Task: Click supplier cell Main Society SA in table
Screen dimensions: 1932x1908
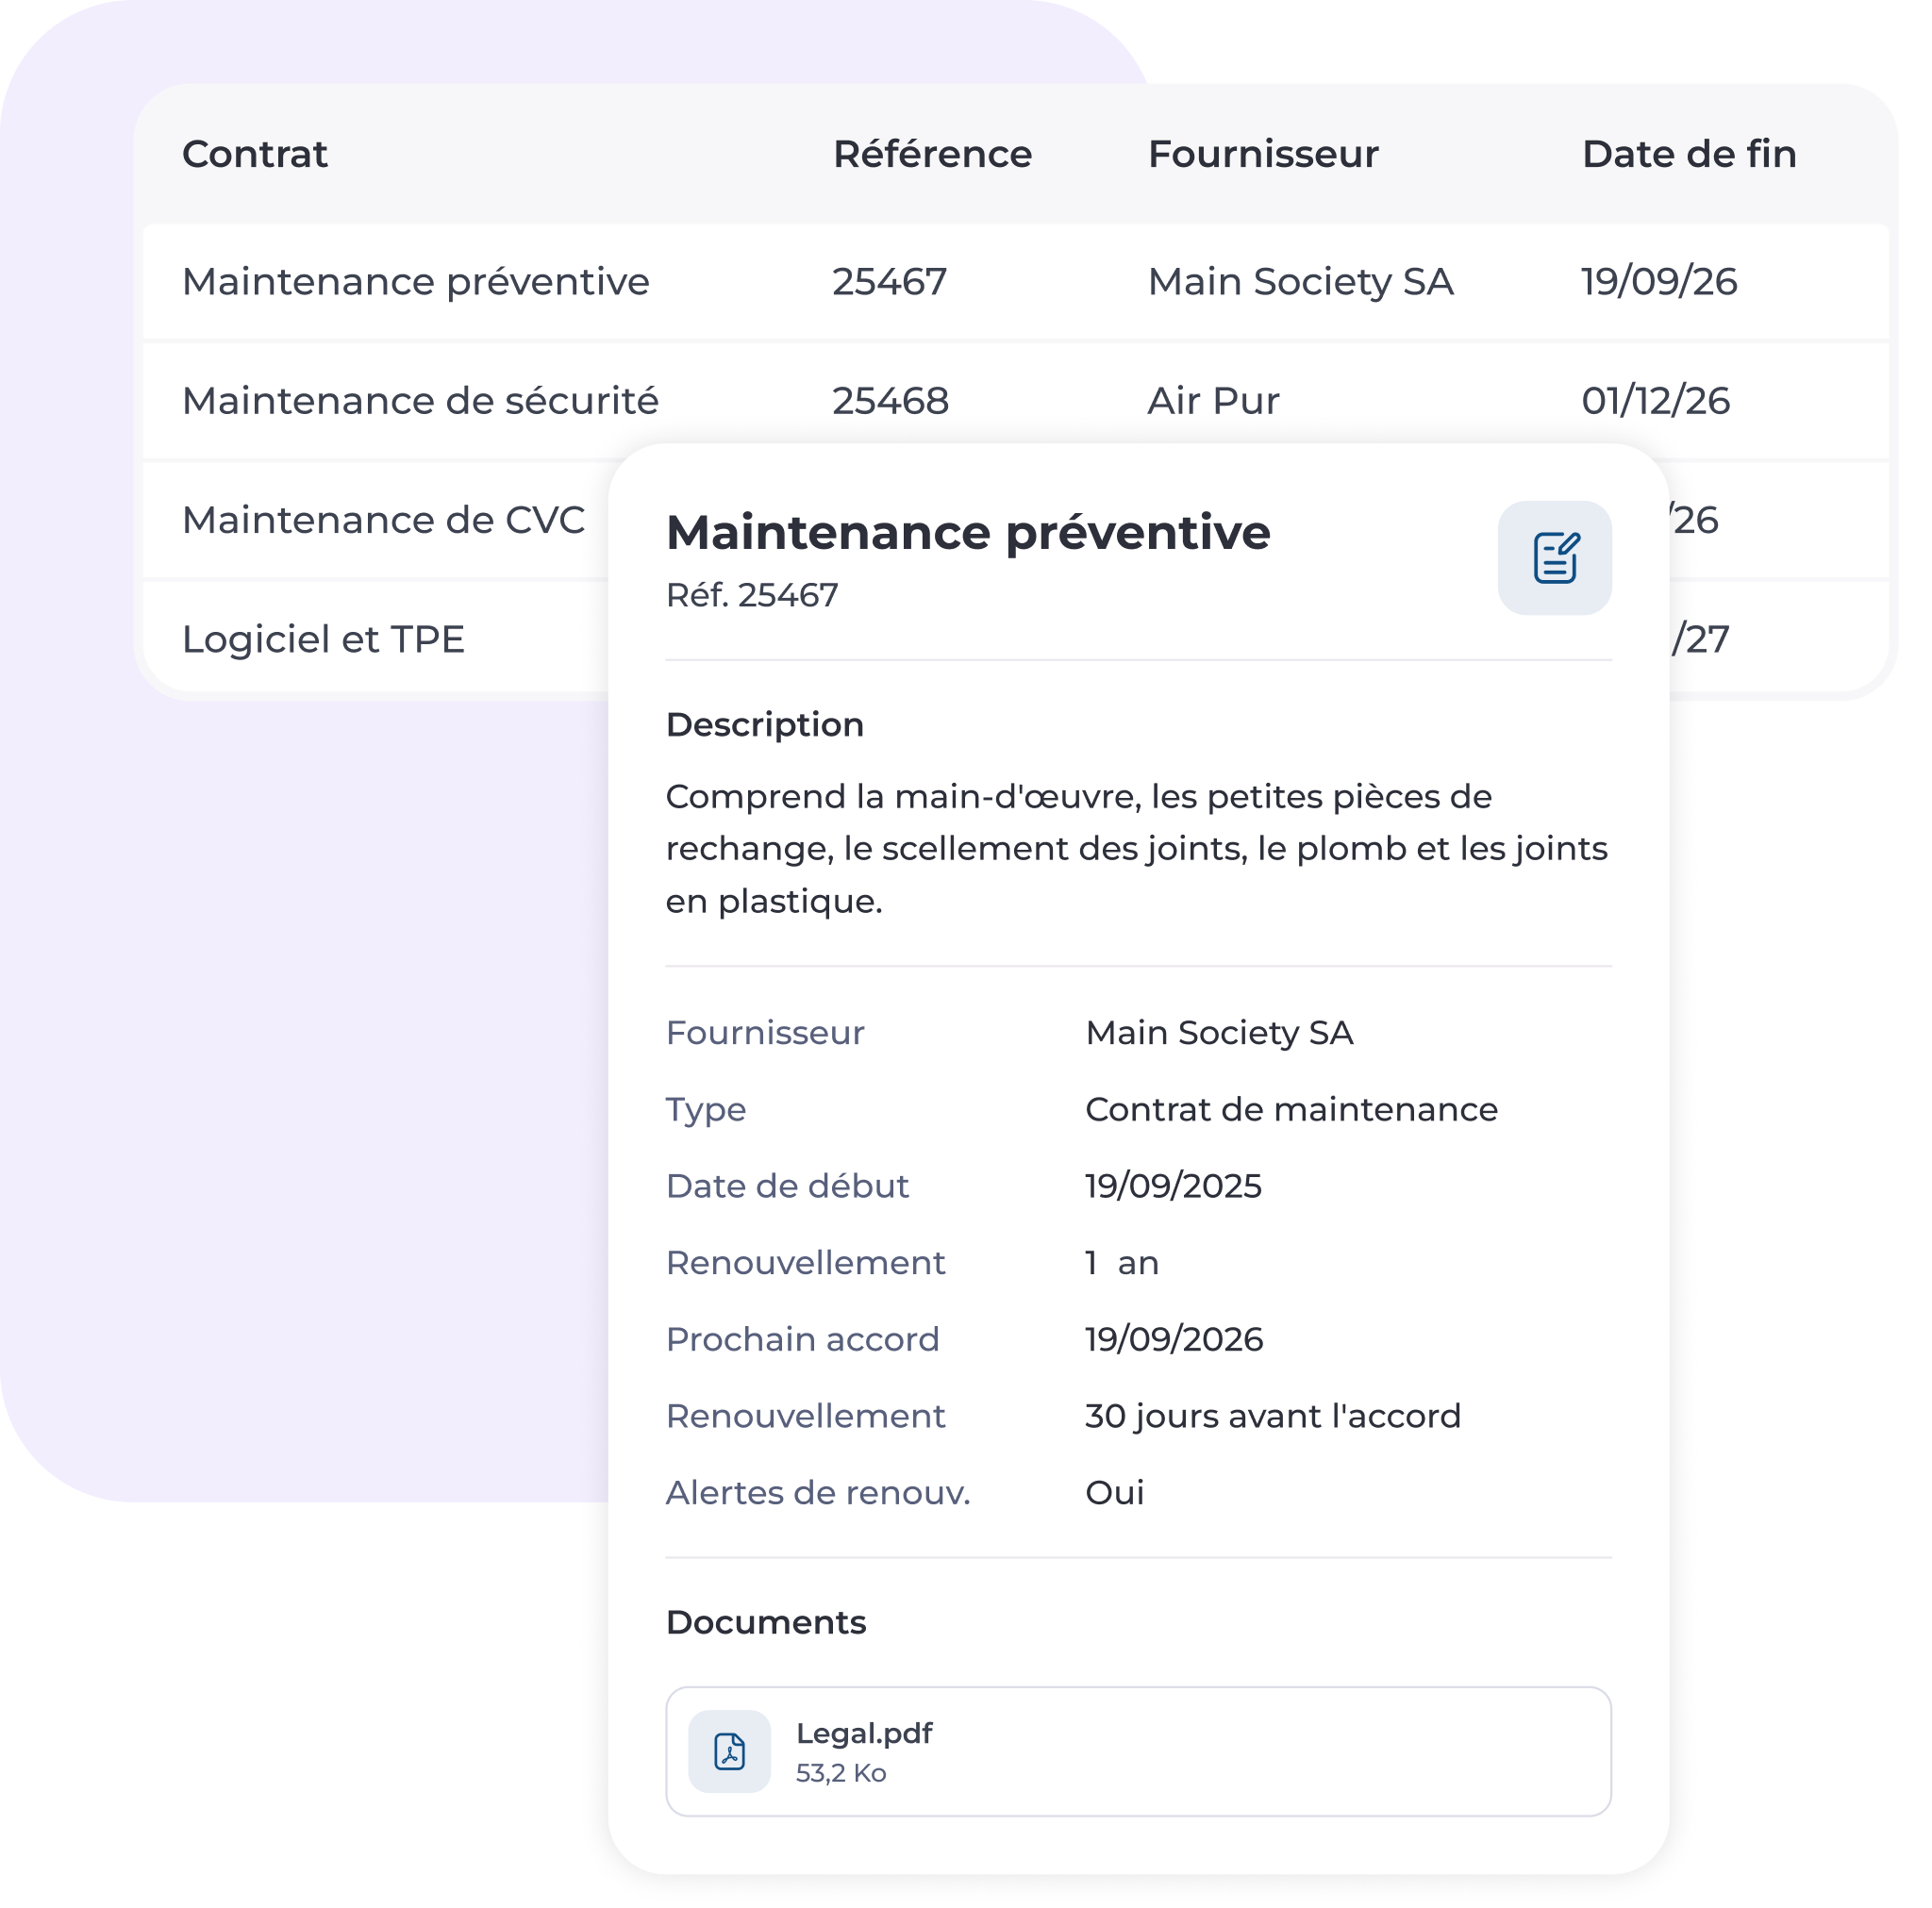Action: point(1300,282)
